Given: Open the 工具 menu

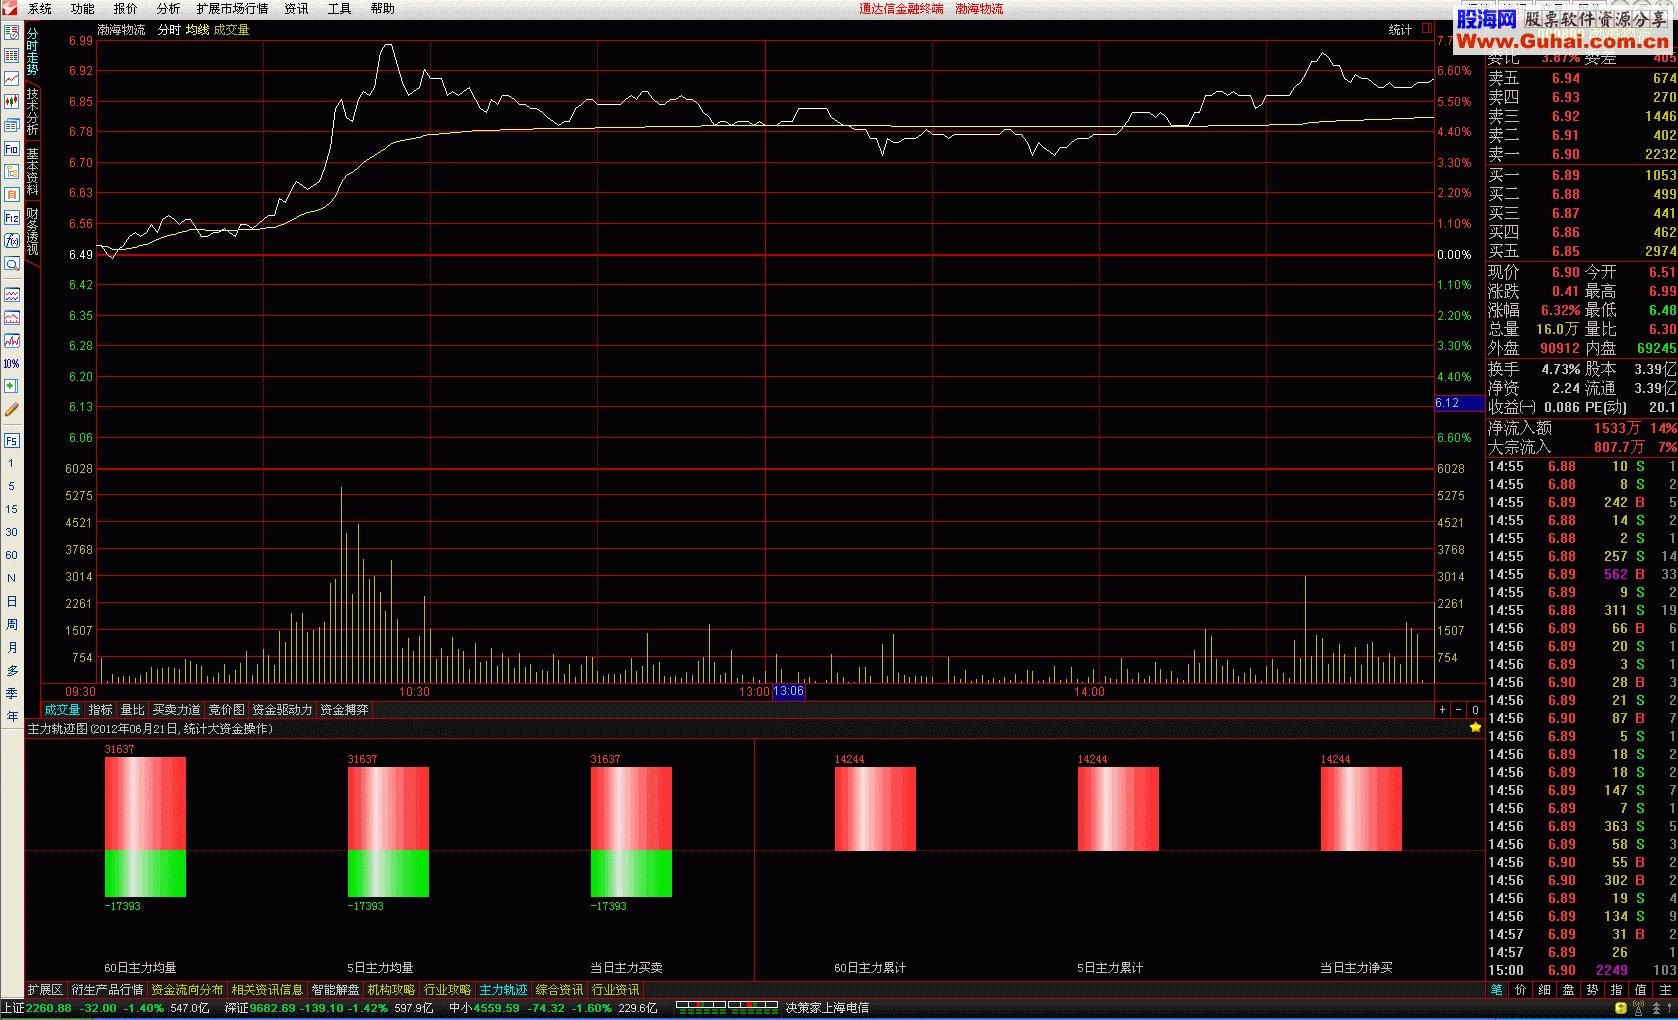Looking at the screenshot, I should [x=339, y=9].
